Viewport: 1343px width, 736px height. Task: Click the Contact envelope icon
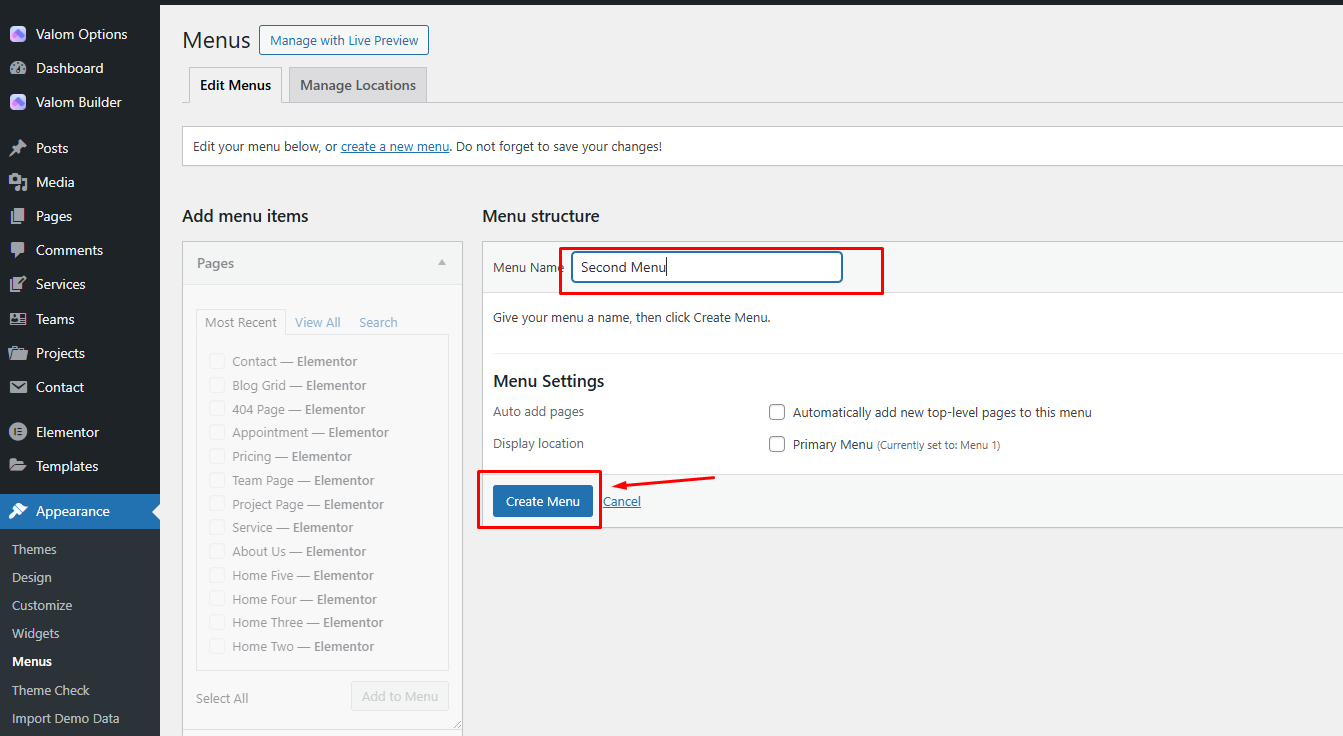click(x=18, y=387)
